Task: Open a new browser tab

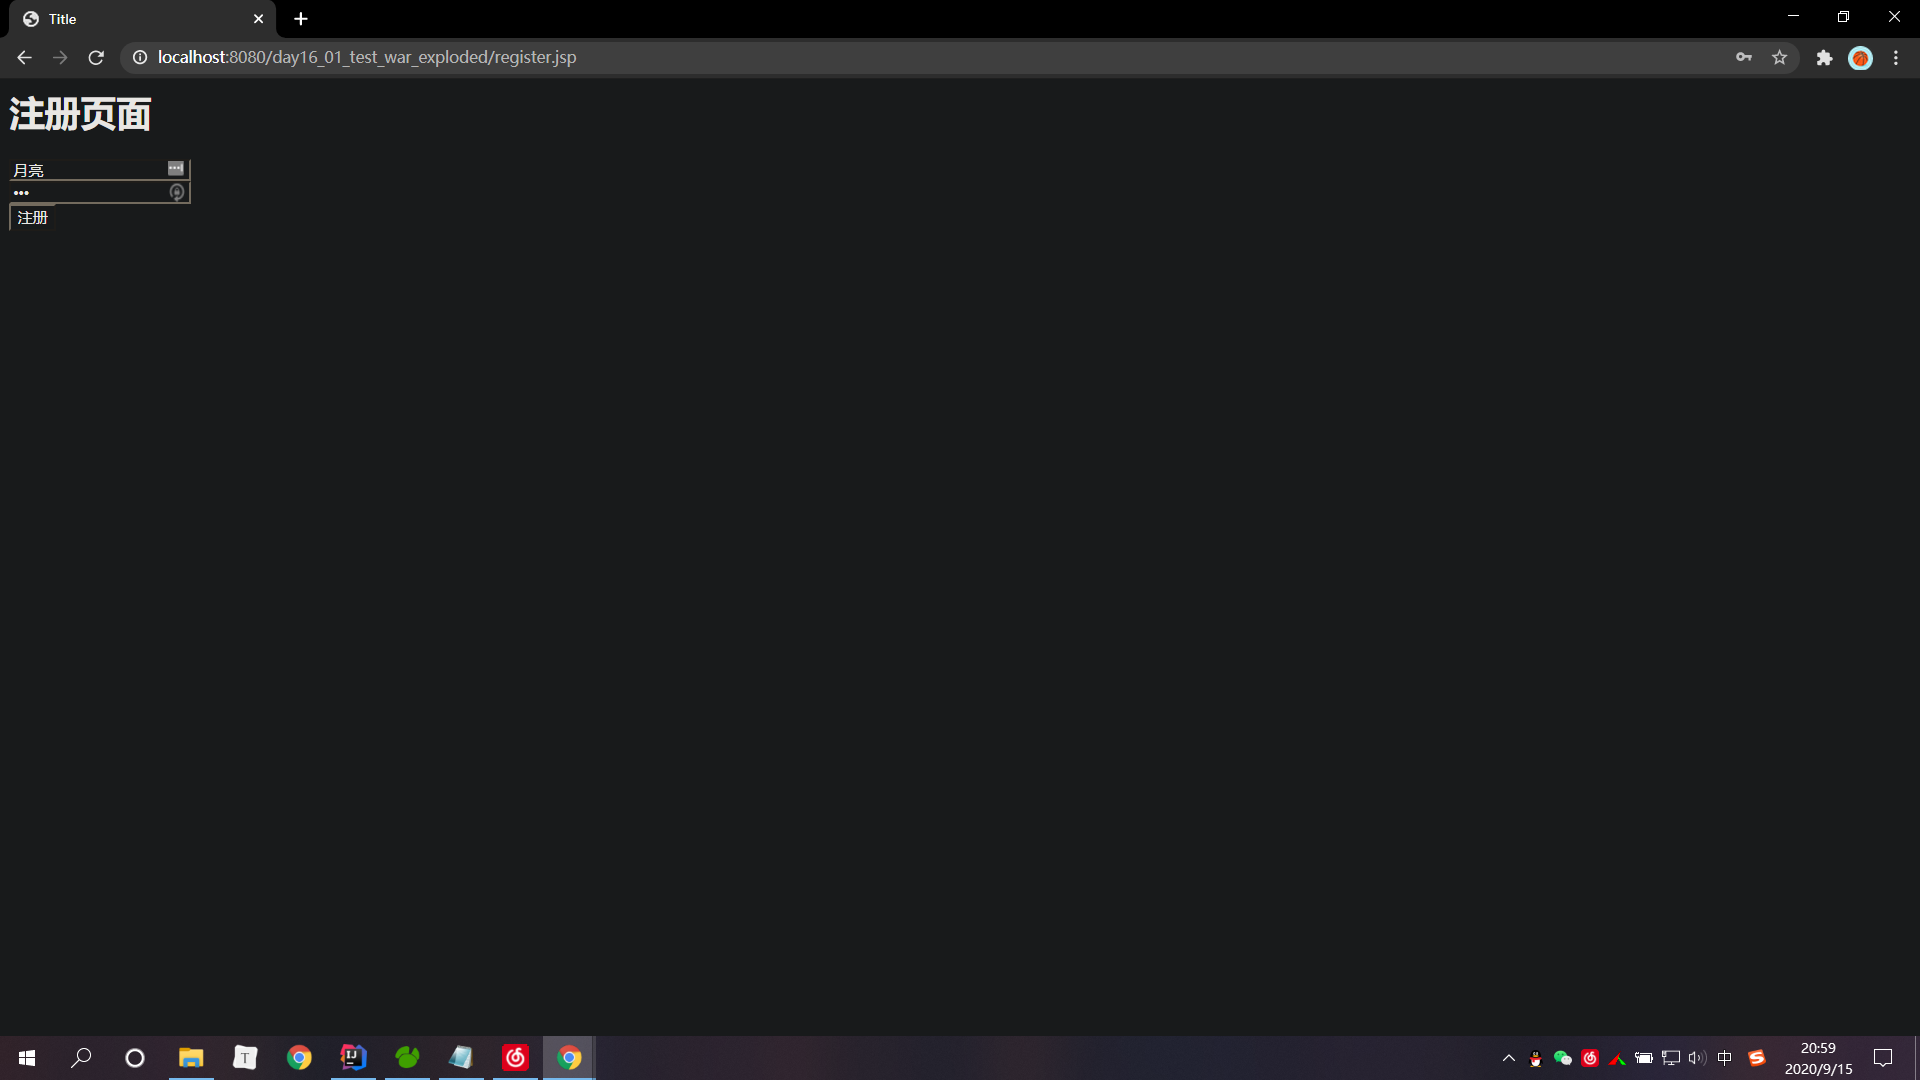Action: tap(301, 19)
